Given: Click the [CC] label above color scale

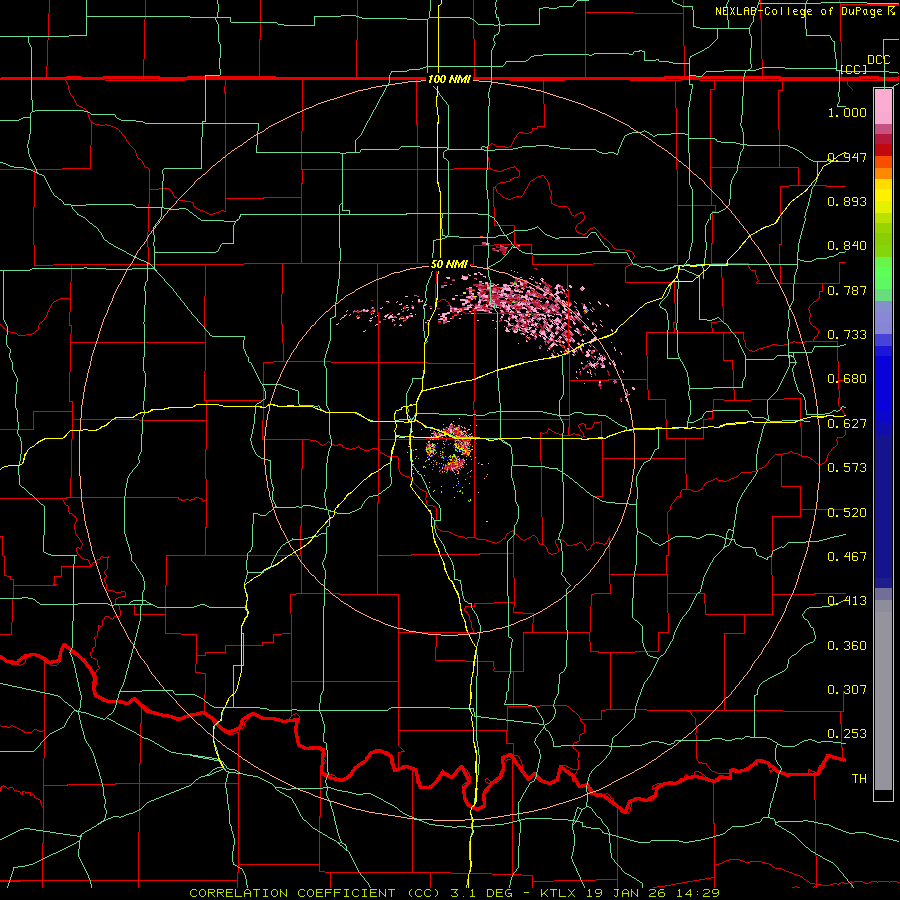Looking at the screenshot, I should pos(854,69).
